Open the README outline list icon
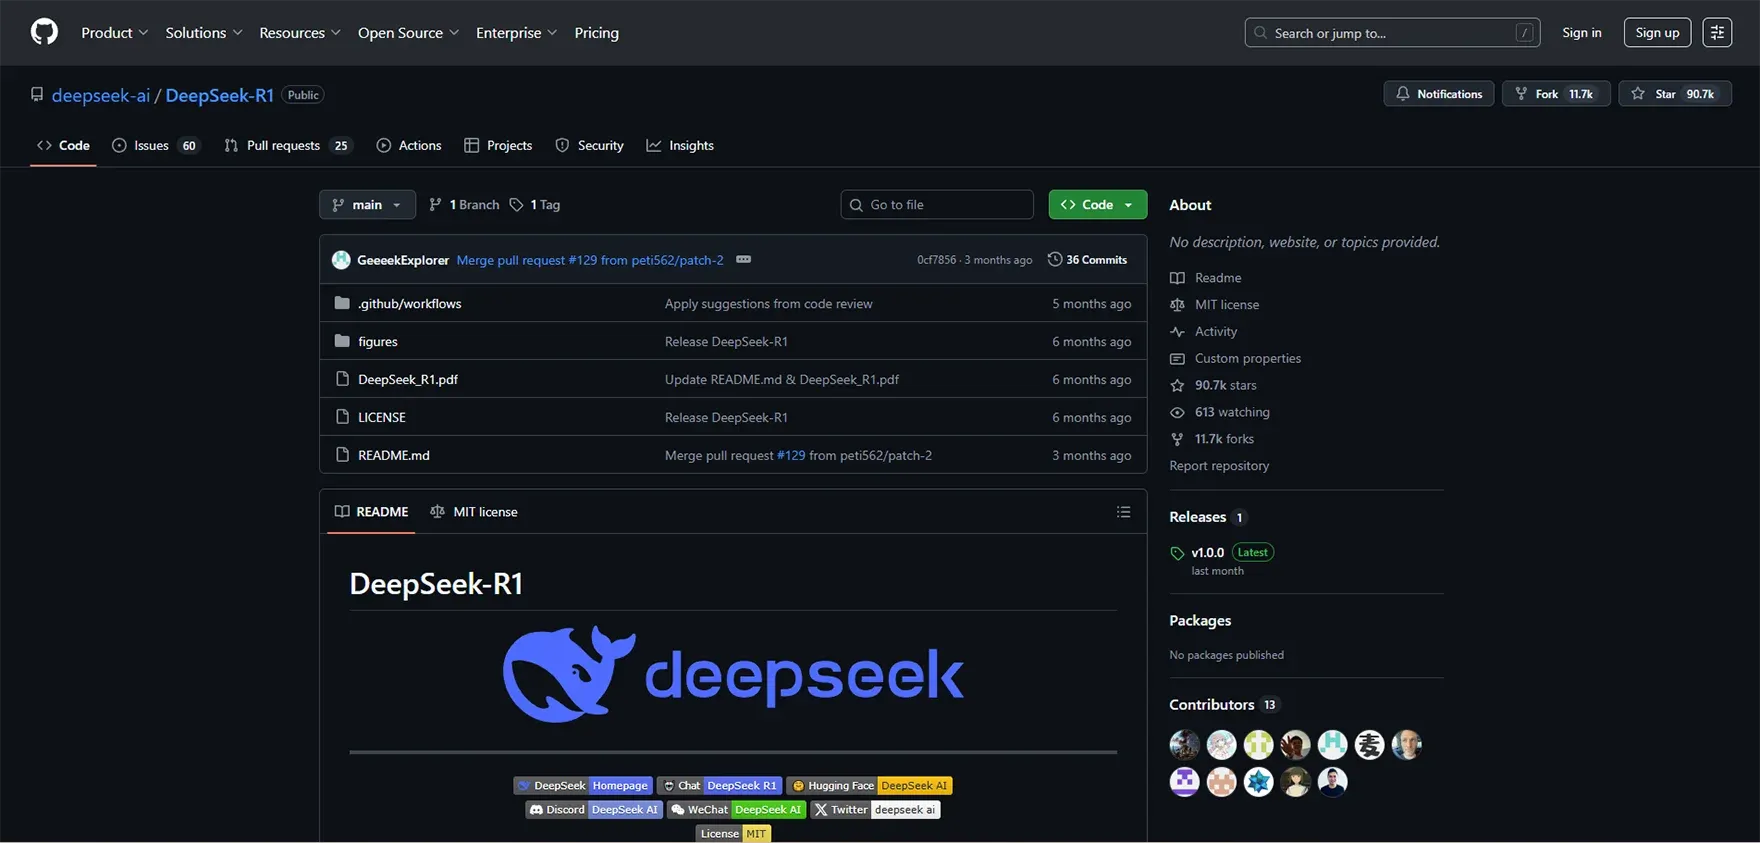 tap(1123, 512)
